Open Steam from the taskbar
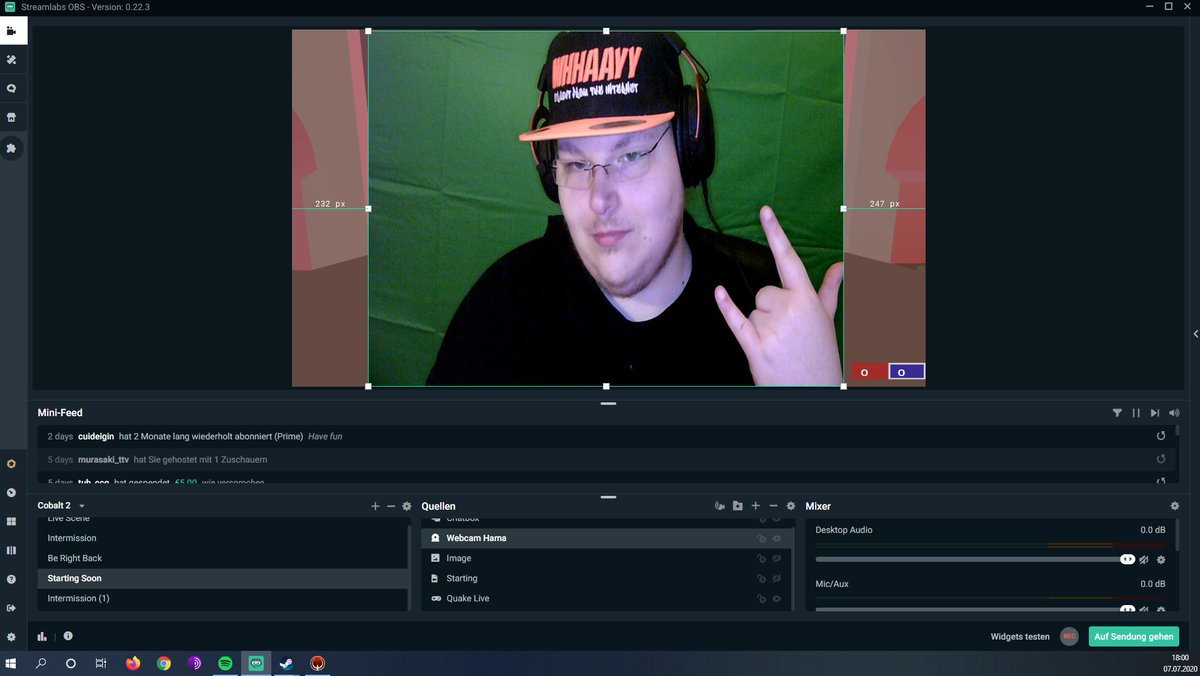 [x=286, y=663]
